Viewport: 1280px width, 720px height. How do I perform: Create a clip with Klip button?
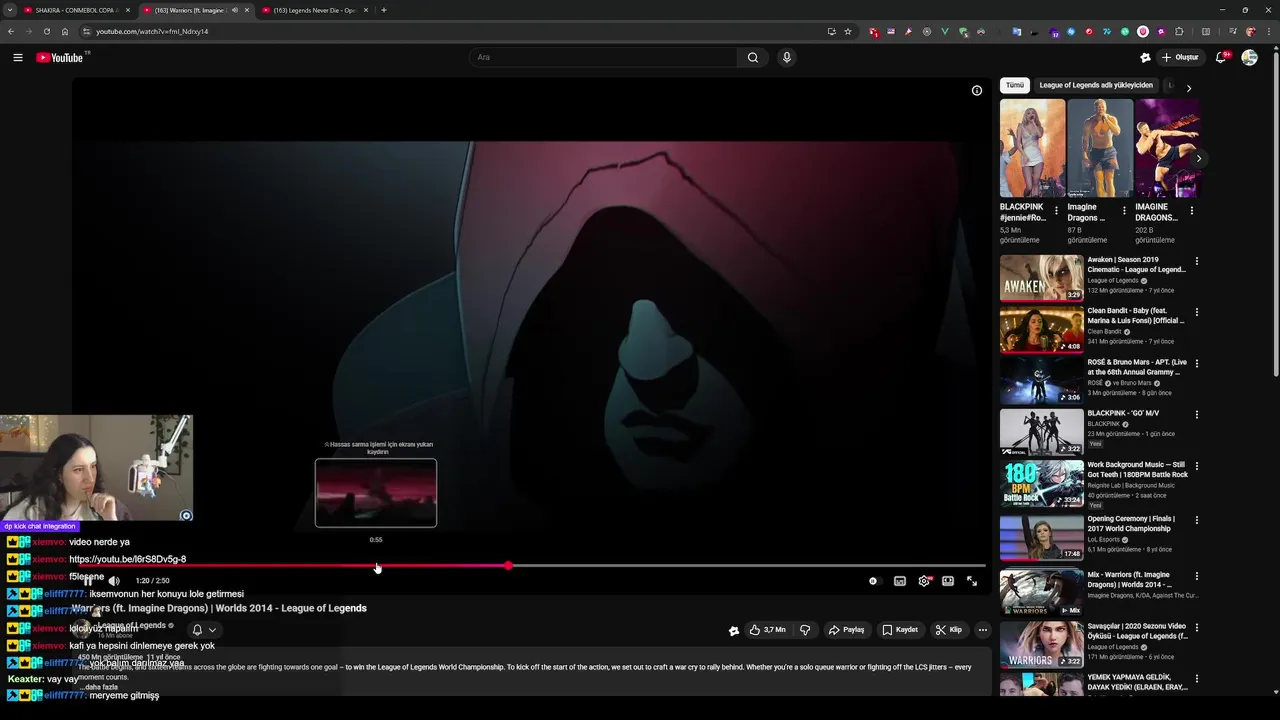point(948,630)
